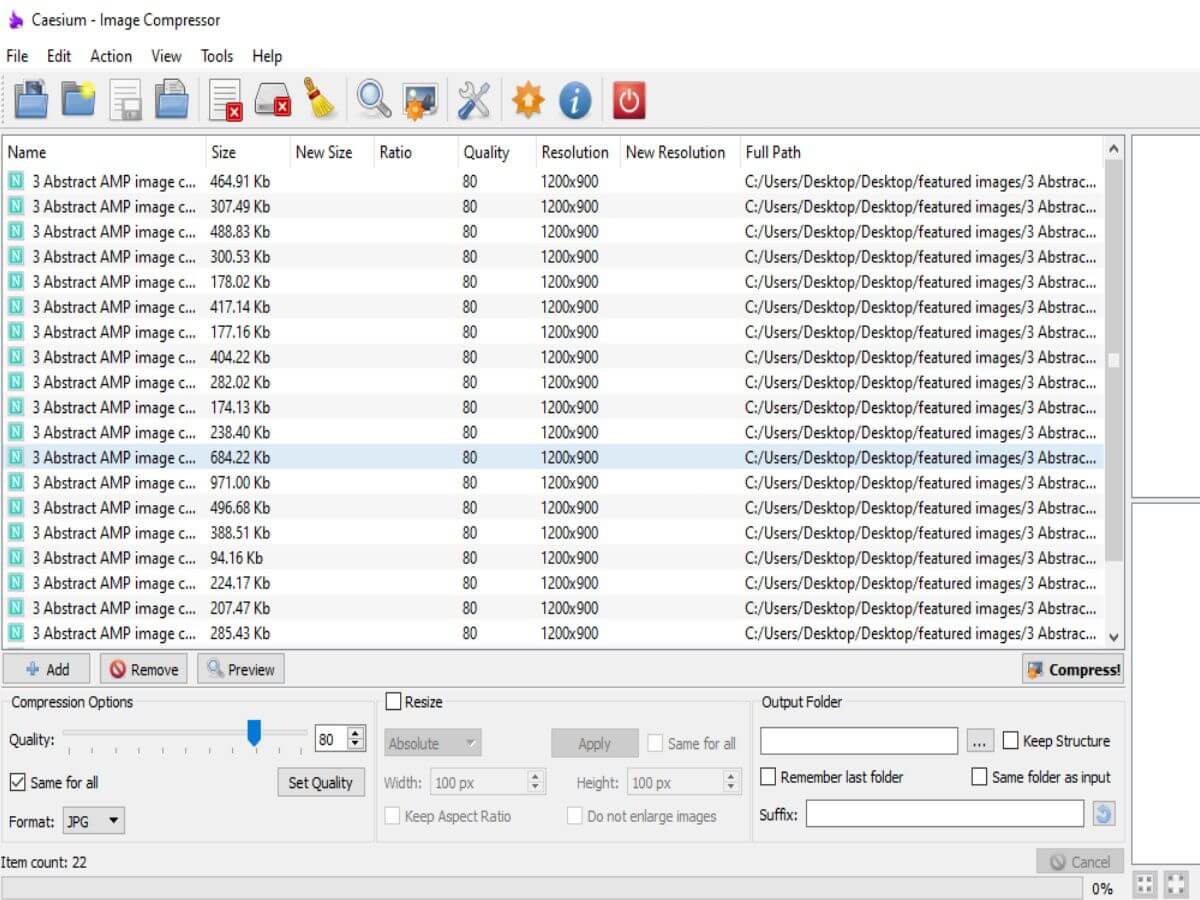Click the Suffix text field
The image size is (1200, 900).
(x=945, y=814)
